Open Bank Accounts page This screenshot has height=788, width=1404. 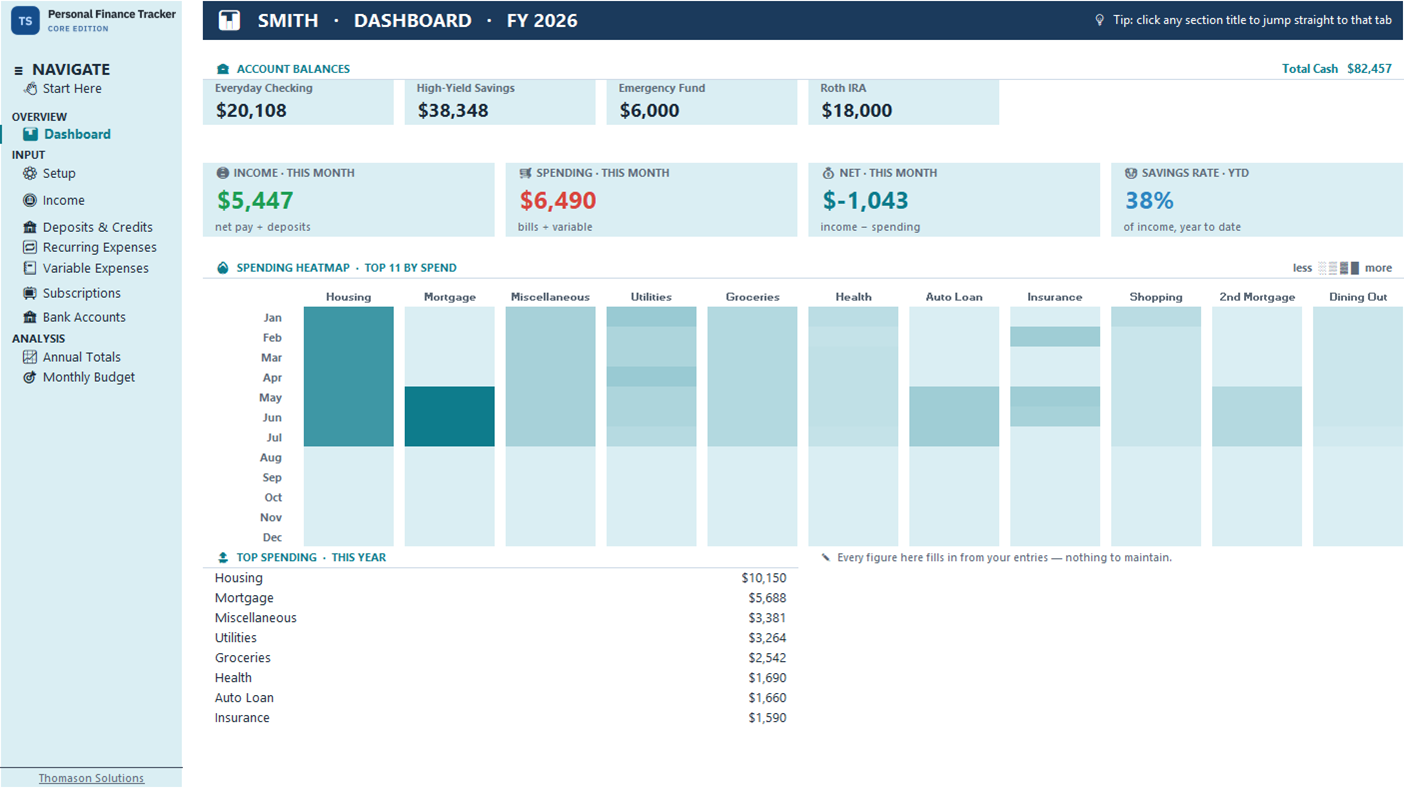click(x=84, y=317)
